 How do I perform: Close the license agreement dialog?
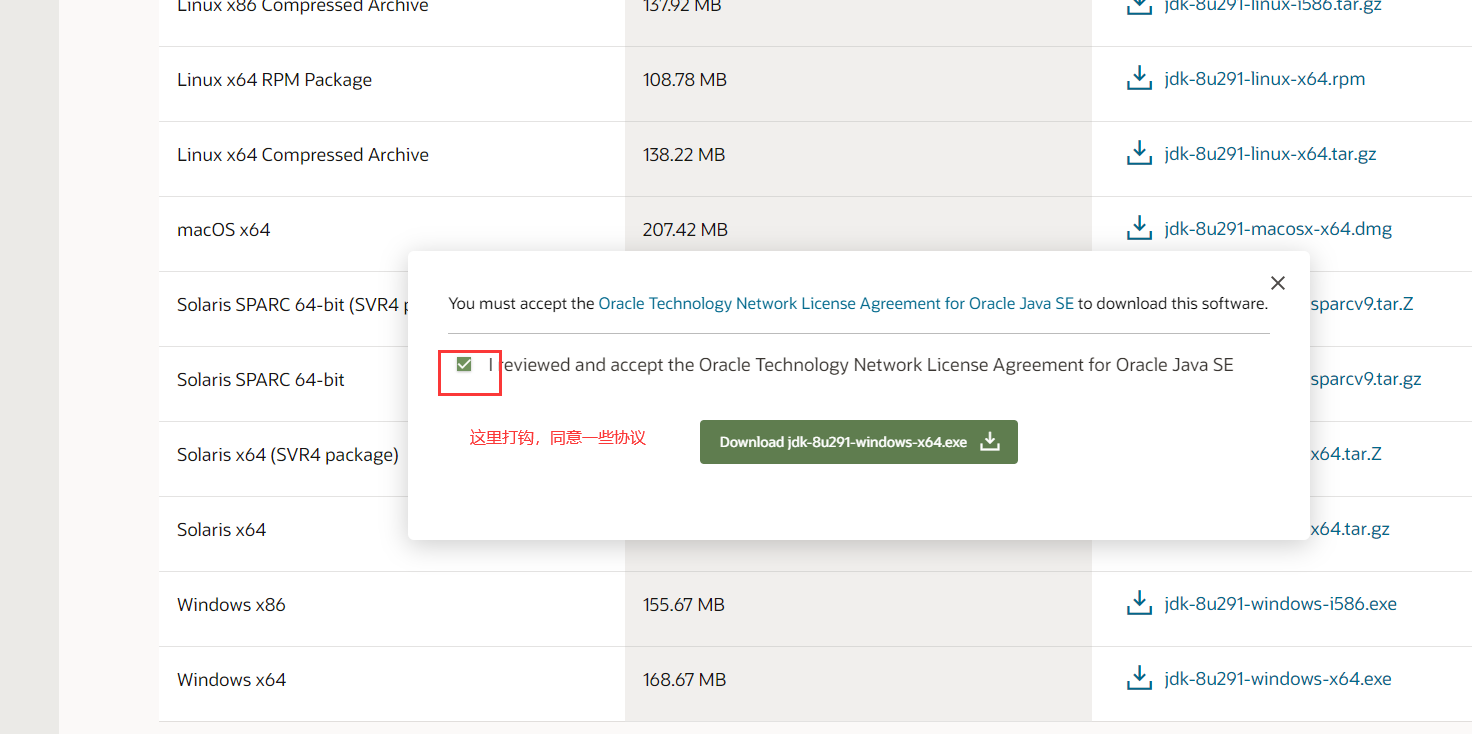pyautogui.click(x=1277, y=283)
